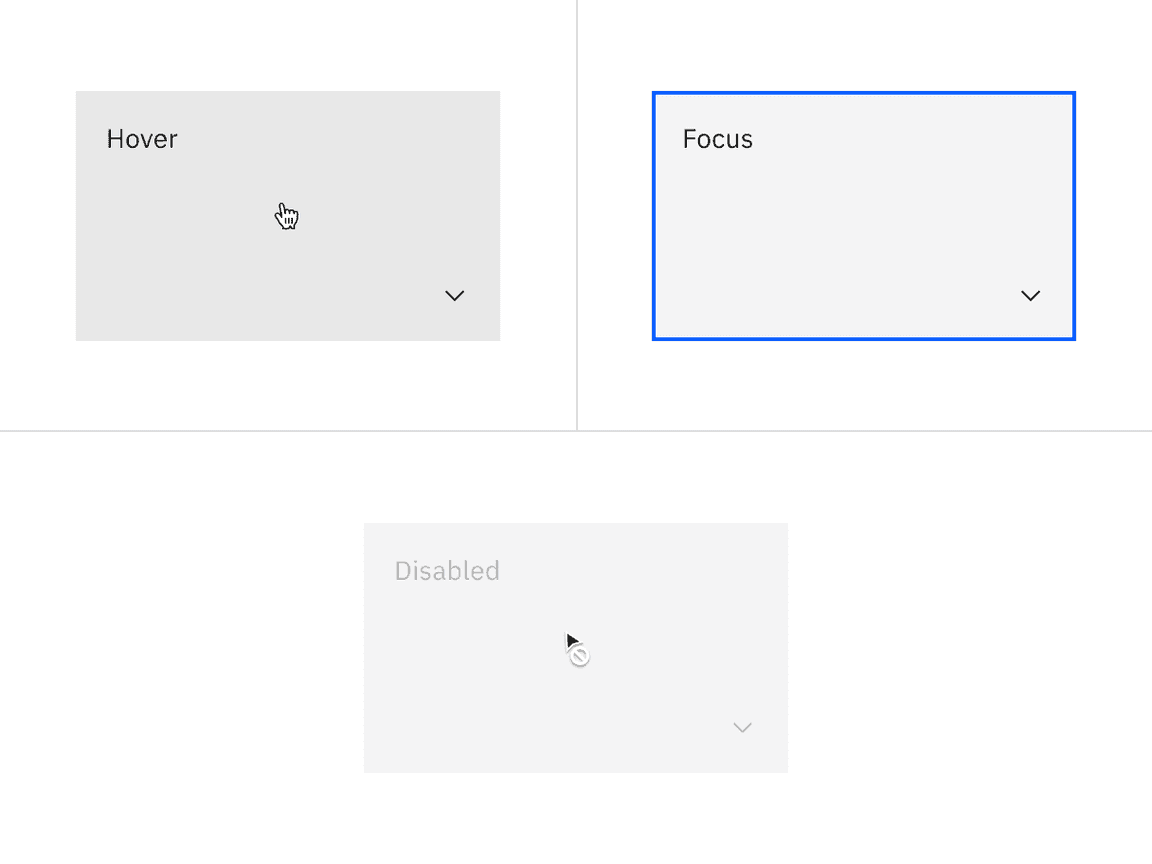1152x864 pixels.
Task: Click the downward arrow in the top-left gray box
Action: 455,295
